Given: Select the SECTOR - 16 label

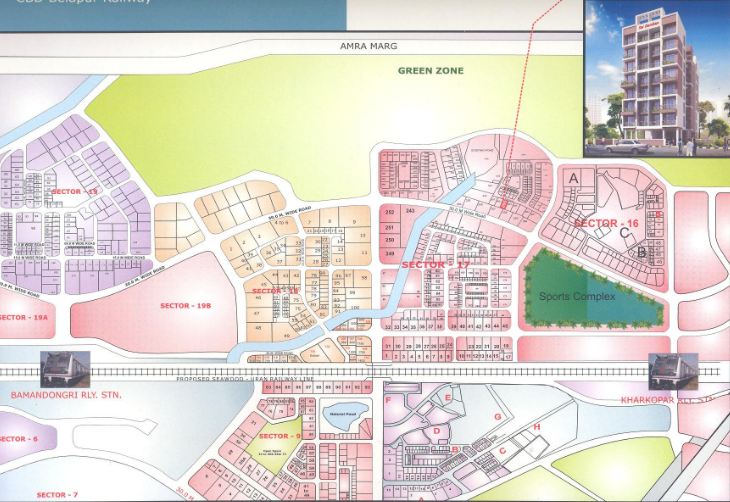Looking at the screenshot, I should click(x=607, y=223).
